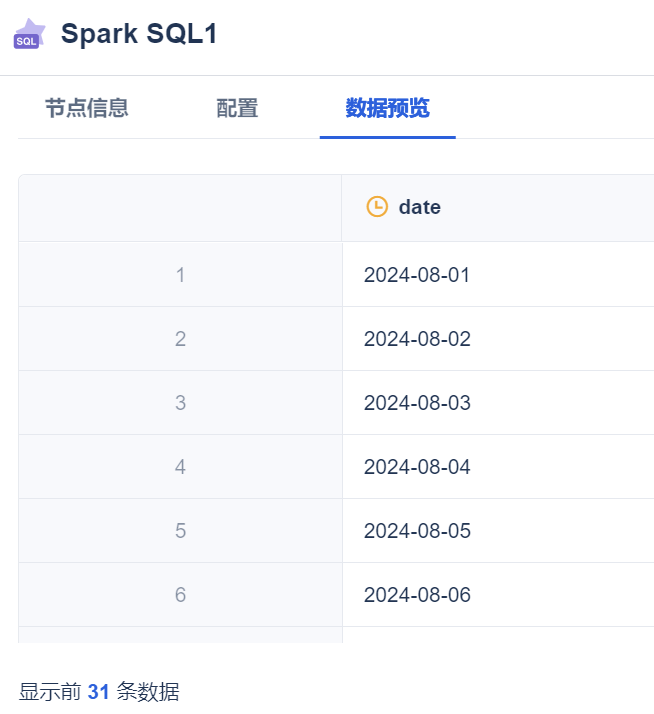654x714 pixels.
Task: Select row number 6 index cell
Action: click(180, 595)
